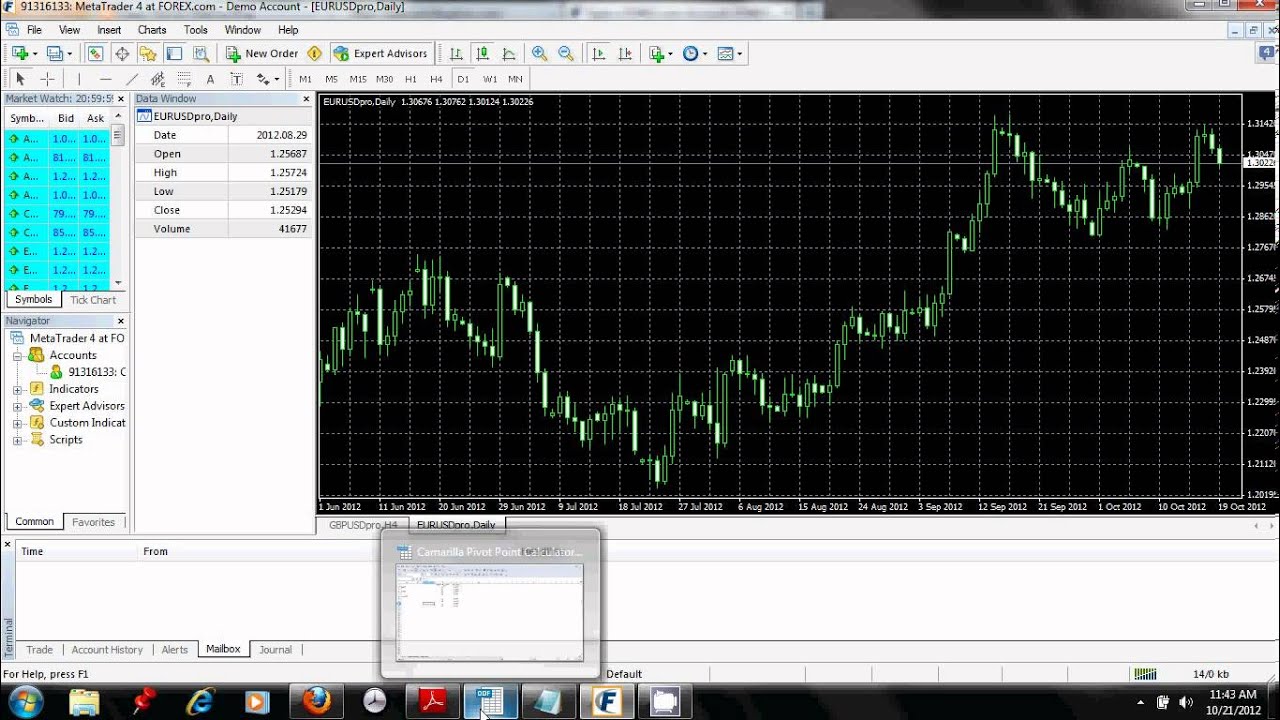Viewport: 1280px width, 720px height.
Task: Open the Account History tab
Action: click(x=107, y=649)
